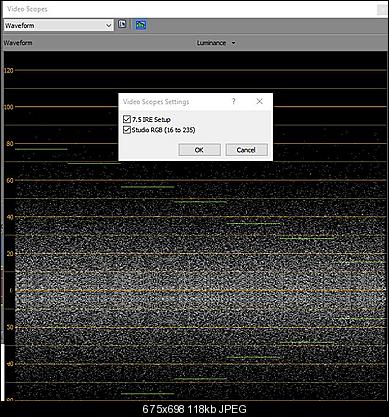Click the Video Scopes window title
The height and width of the screenshot is (417, 389).
pyautogui.click(x=27, y=9)
